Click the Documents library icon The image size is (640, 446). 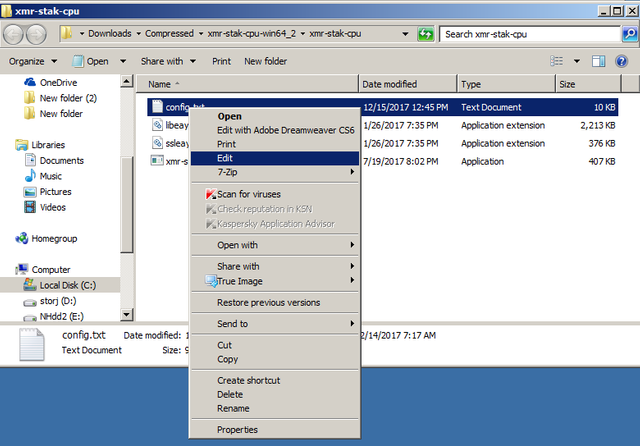click(x=30, y=160)
